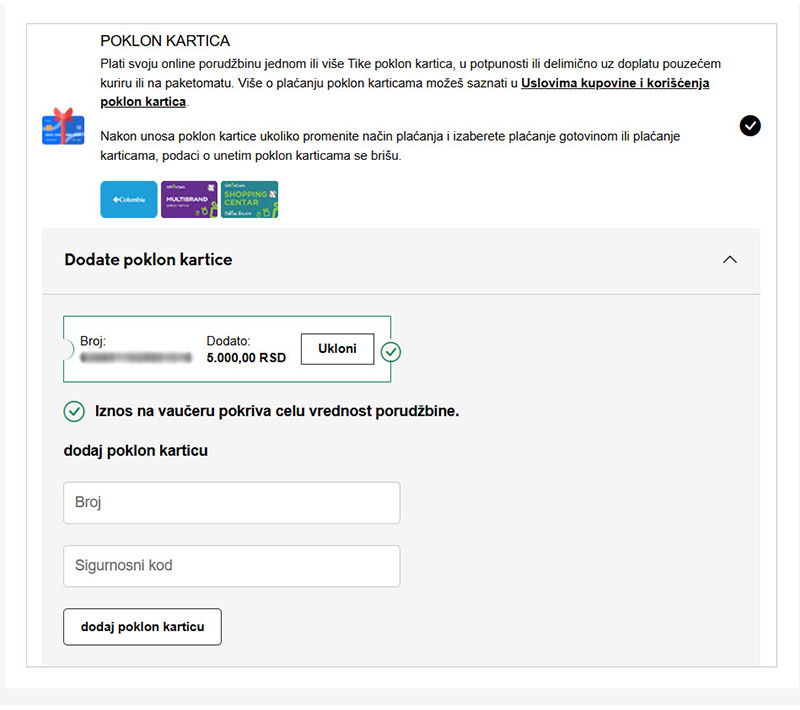Viewport: 800px width, 710px height.
Task: Click the green check next to coverage message
Action: [x=73, y=410]
